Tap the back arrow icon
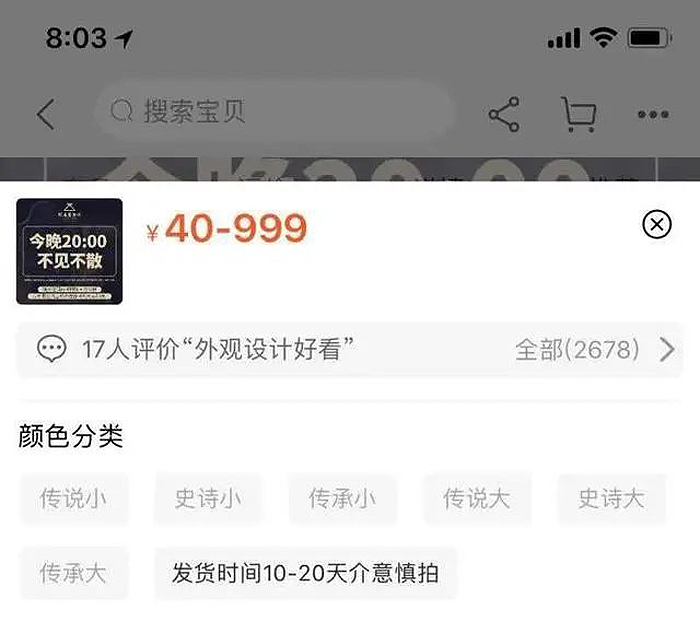Viewport: 700px width, 622px height. click(46, 114)
